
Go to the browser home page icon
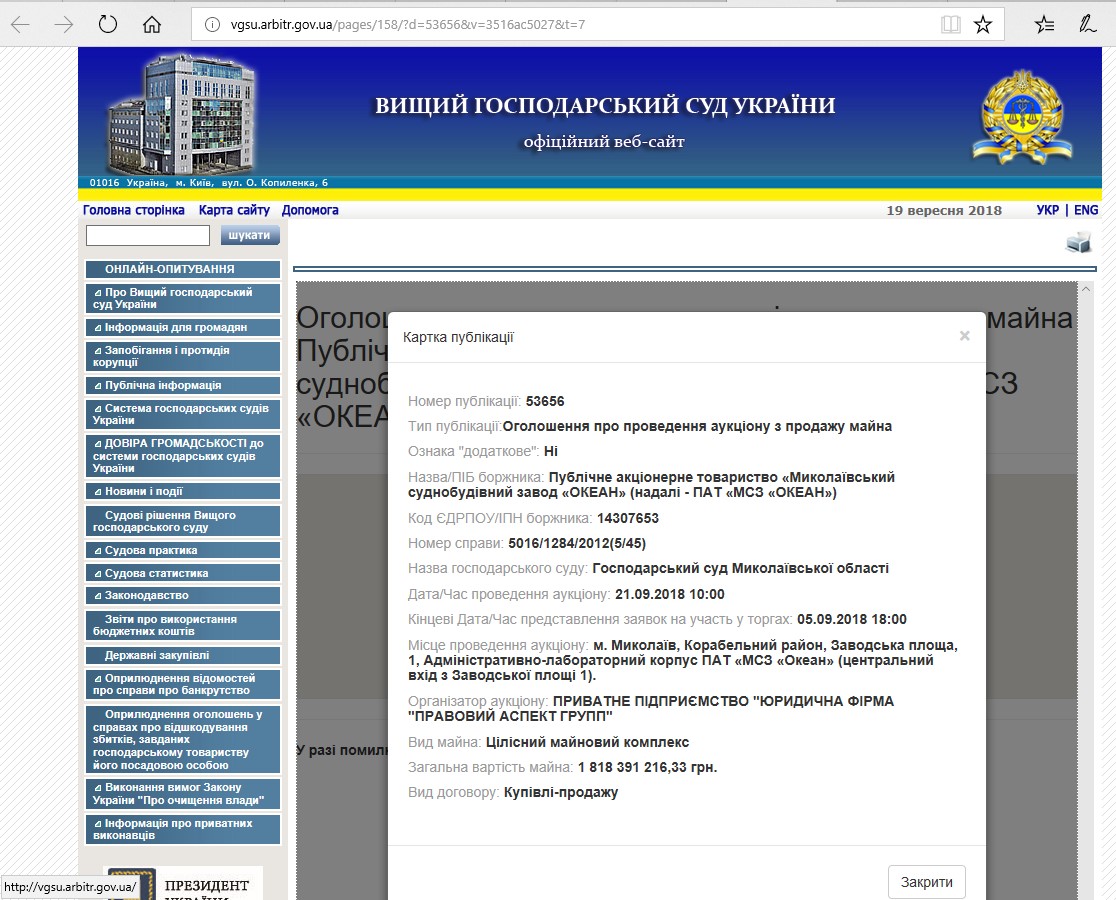[x=152, y=25]
